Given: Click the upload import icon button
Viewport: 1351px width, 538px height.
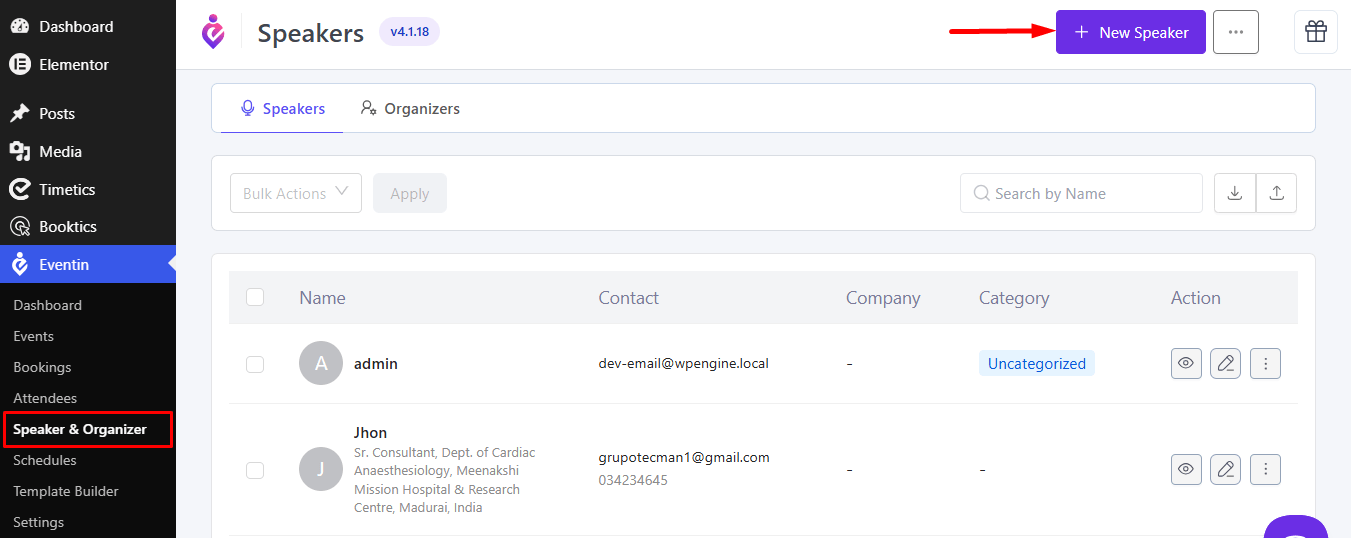Looking at the screenshot, I should (x=1276, y=193).
